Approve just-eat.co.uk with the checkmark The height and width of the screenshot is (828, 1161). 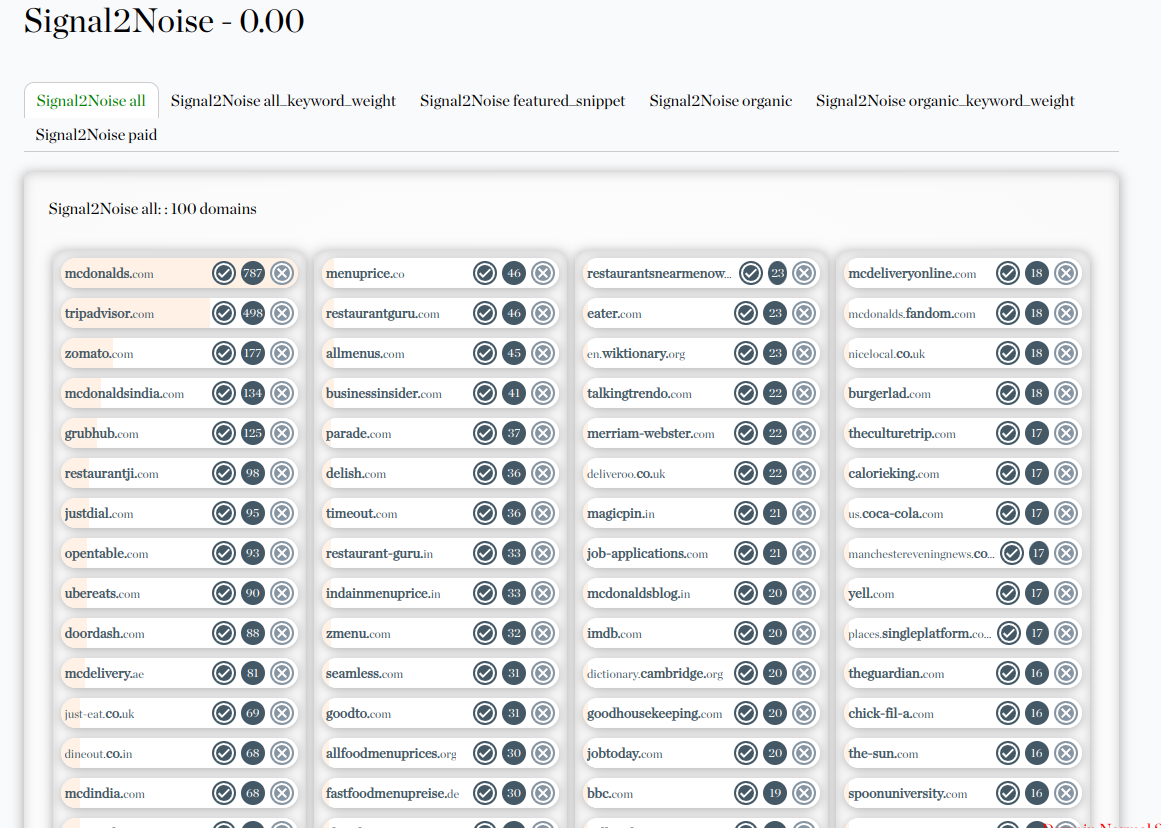click(x=224, y=713)
